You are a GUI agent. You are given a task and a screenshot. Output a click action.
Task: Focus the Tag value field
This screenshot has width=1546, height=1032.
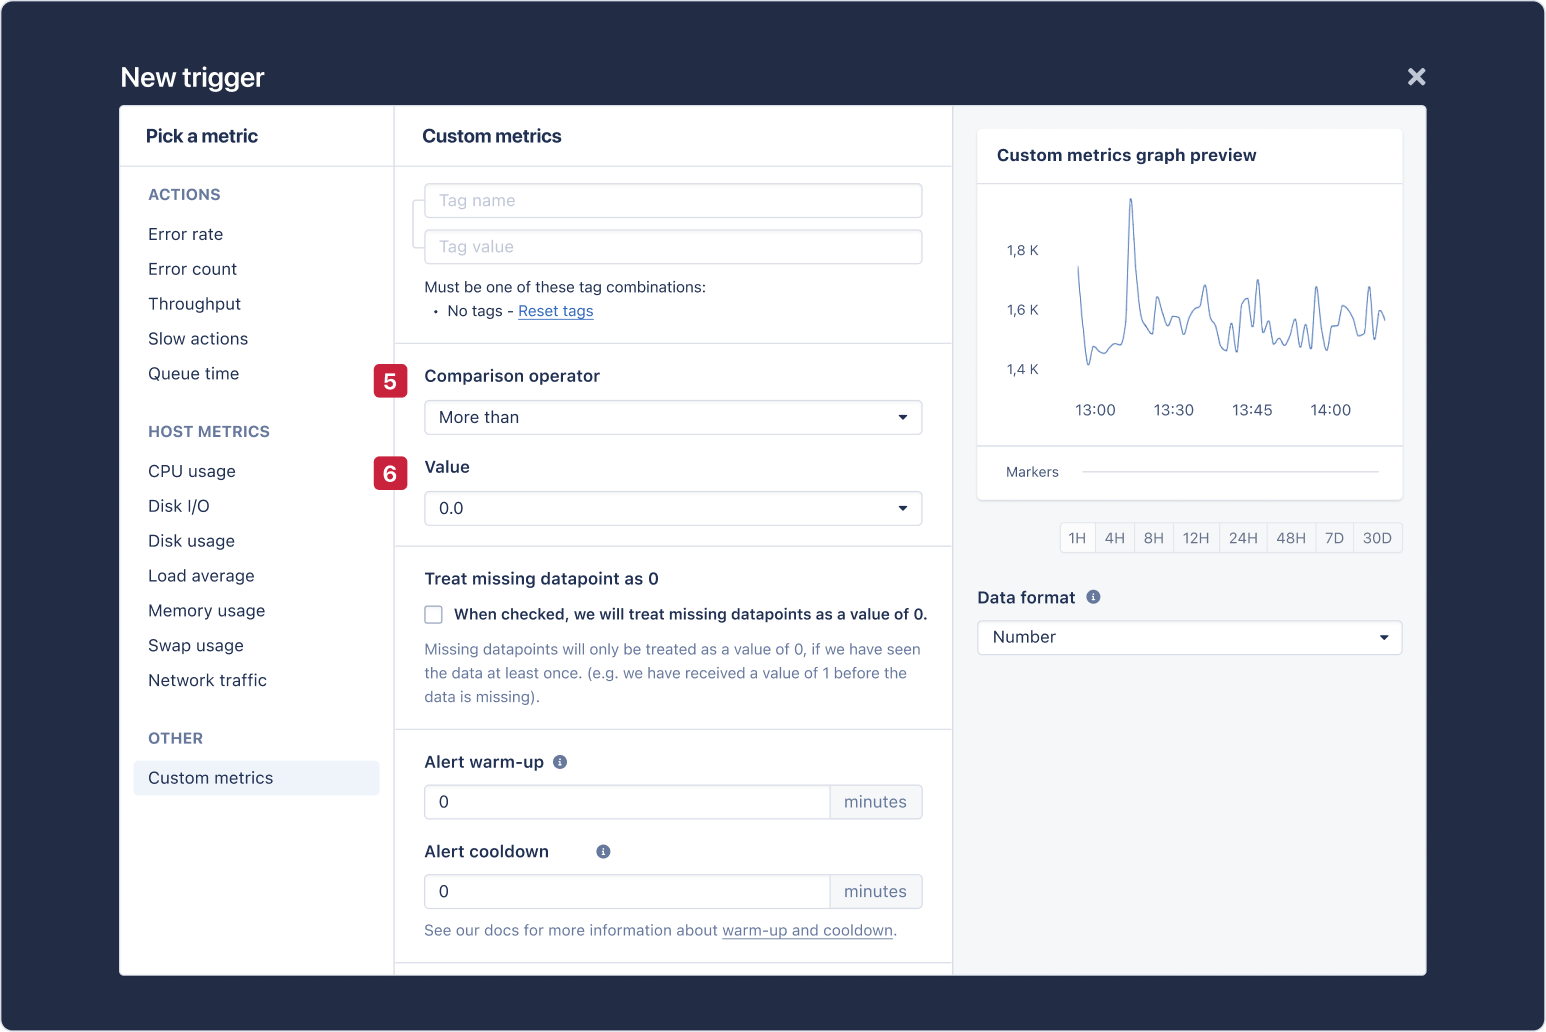(x=673, y=247)
